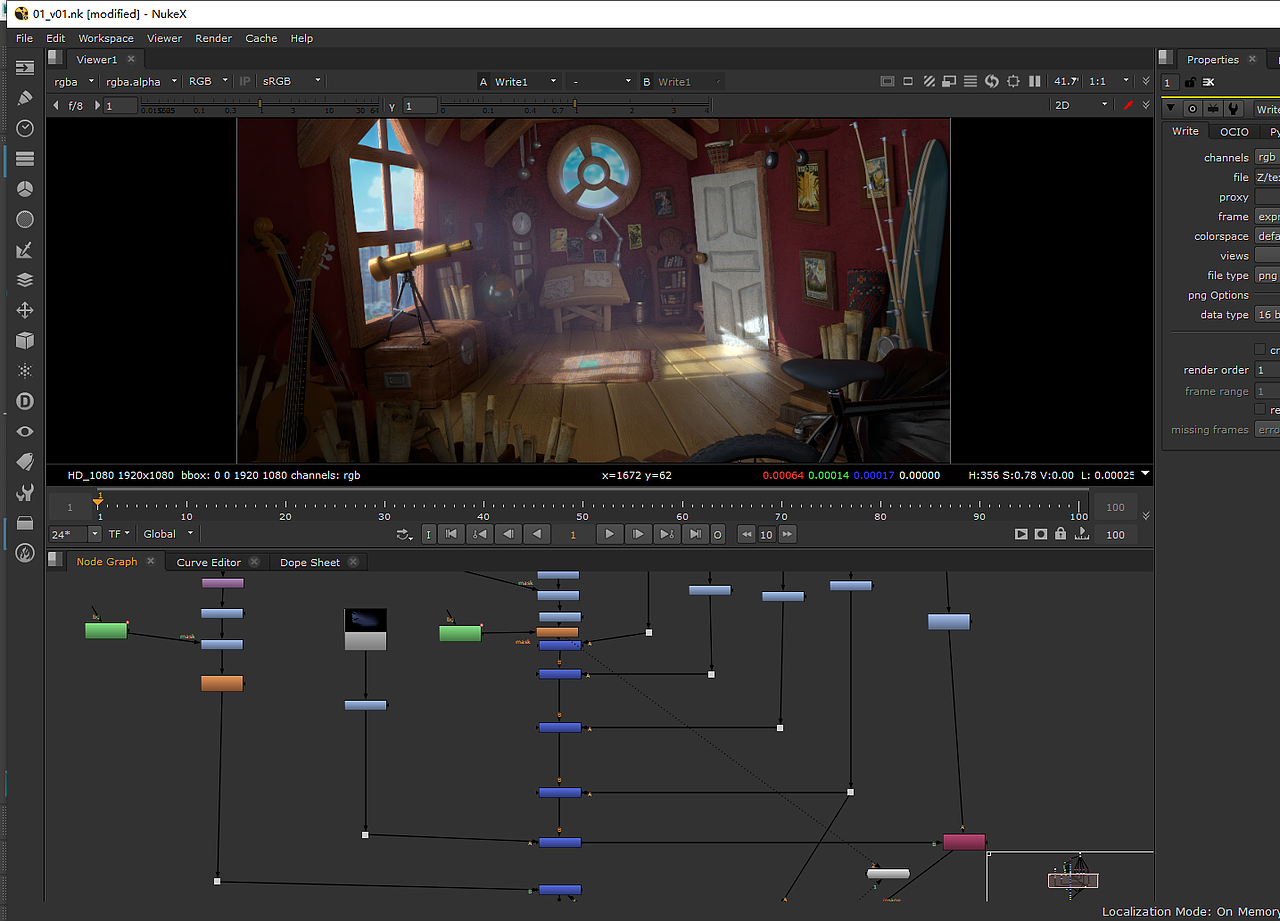Open the Views nodes eye menu
This screenshot has width=1280, height=921.
[25, 431]
